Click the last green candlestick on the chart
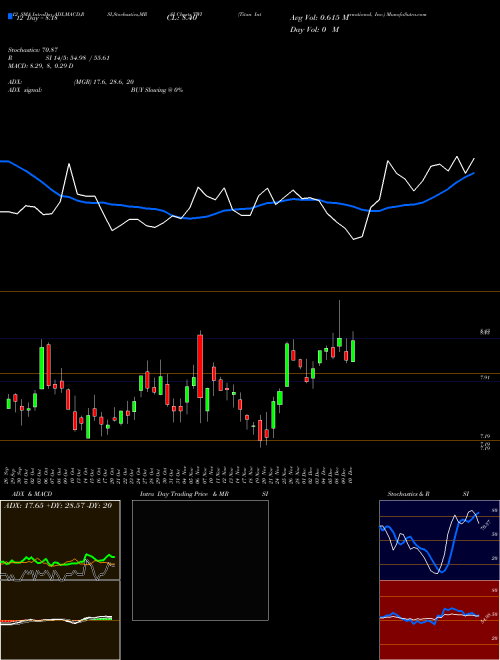 pyautogui.click(x=353, y=351)
